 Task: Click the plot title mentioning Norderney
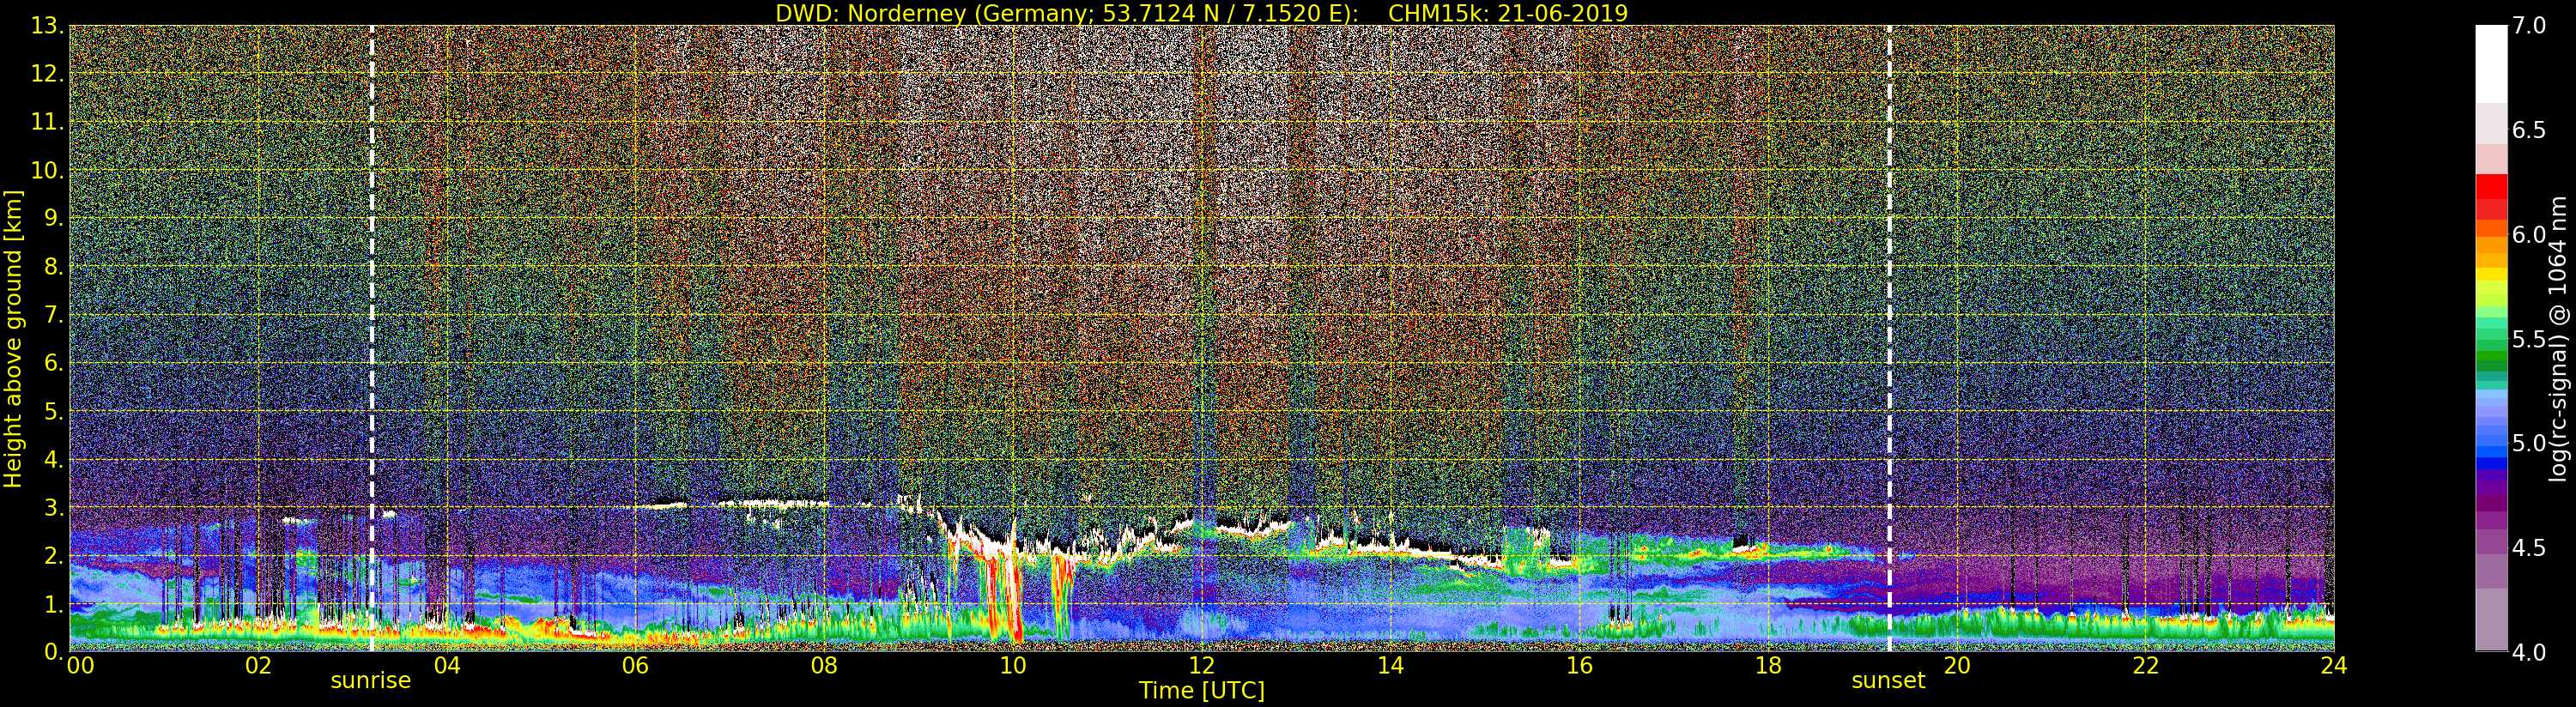click(x=1201, y=13)
